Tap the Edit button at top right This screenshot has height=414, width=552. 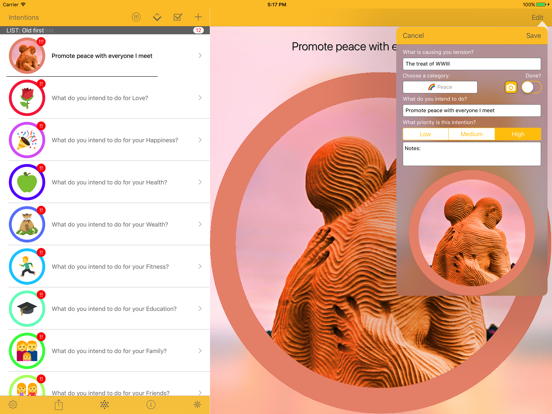point(537,17)
